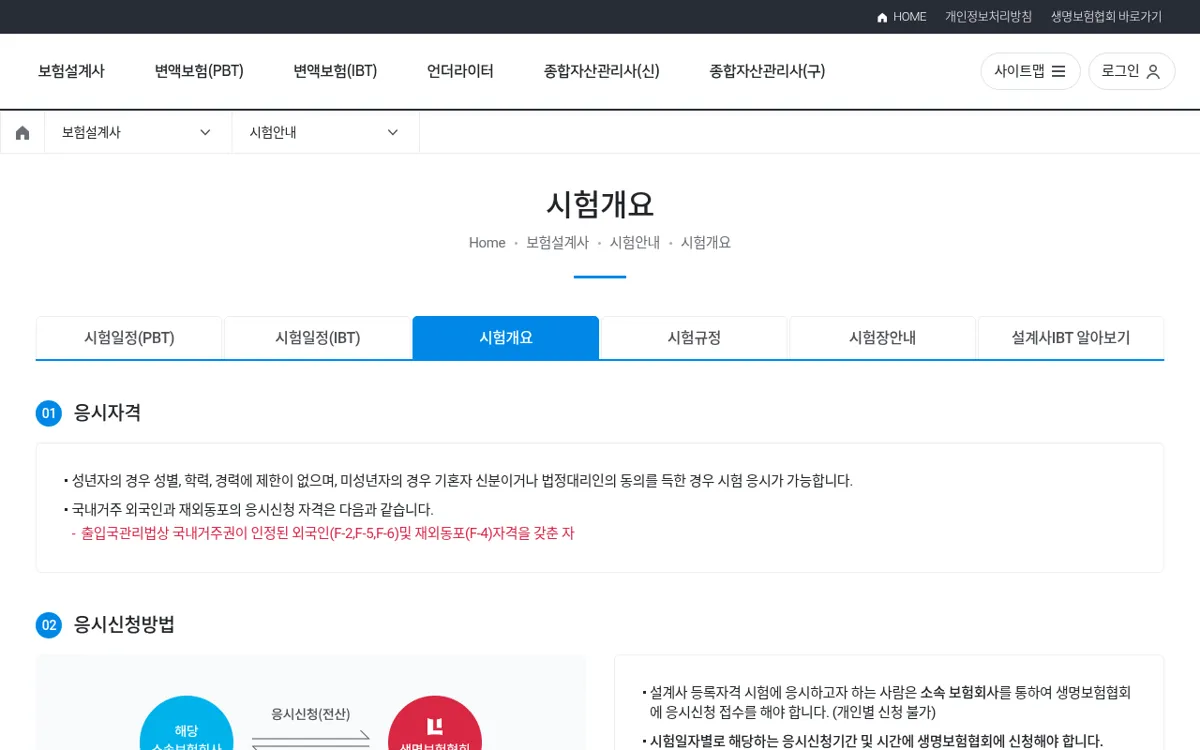Click 시험안내 in the page path

[x=635, y=243]
